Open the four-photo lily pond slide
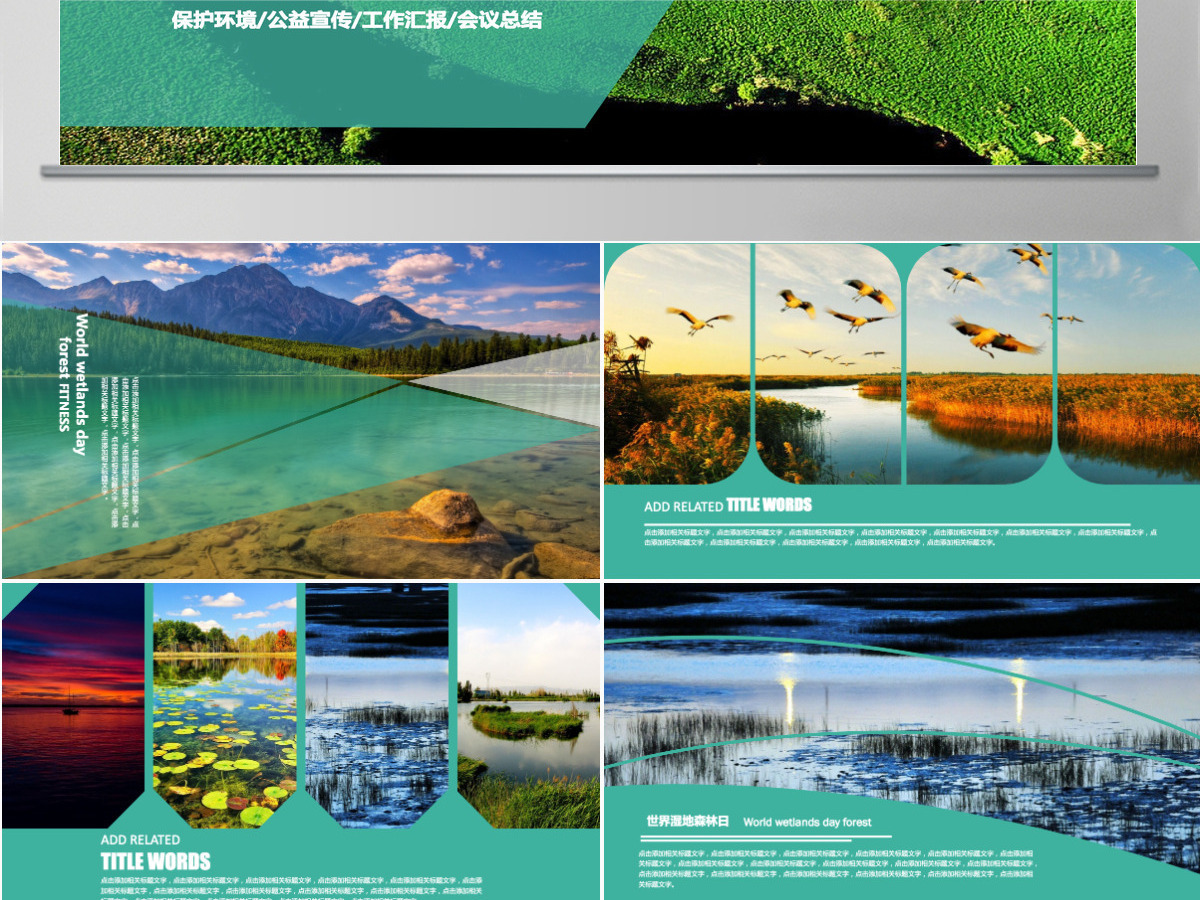 300,742
